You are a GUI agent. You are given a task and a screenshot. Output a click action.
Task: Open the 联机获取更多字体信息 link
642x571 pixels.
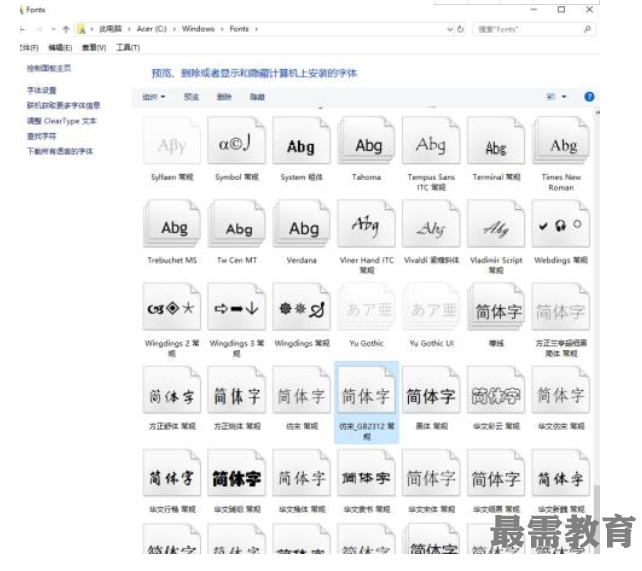pyautogui.click(x=63, y=106)
